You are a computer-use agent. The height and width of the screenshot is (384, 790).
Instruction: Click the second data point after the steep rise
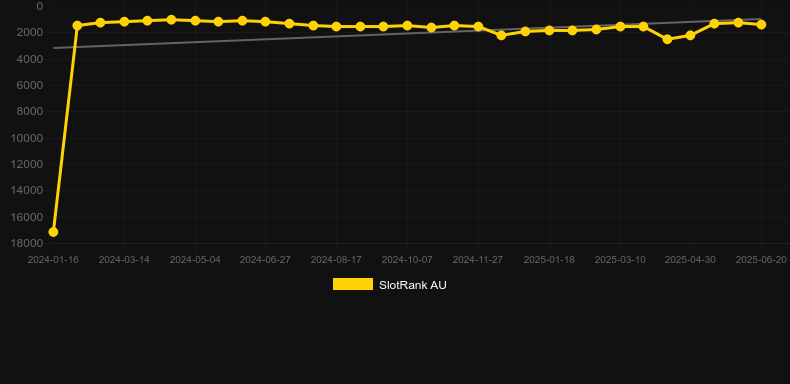click(100, 23)
